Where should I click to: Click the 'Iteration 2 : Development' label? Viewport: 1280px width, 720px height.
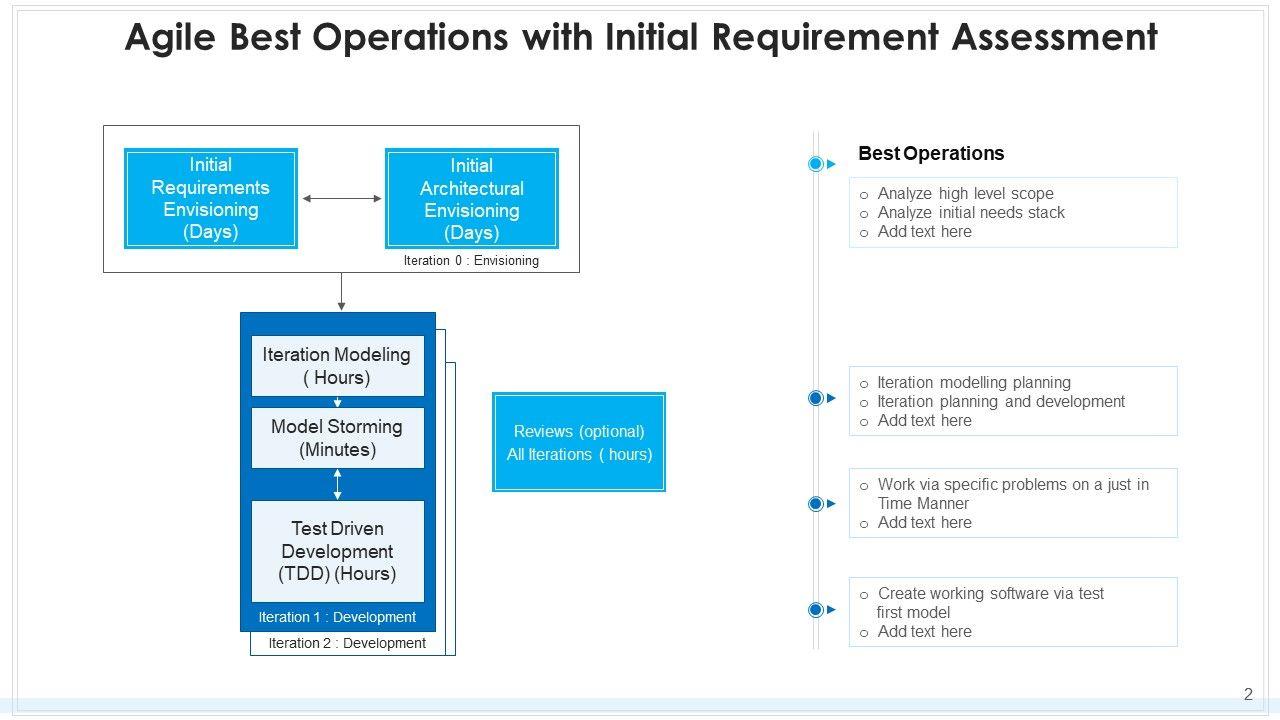point(347,643)
